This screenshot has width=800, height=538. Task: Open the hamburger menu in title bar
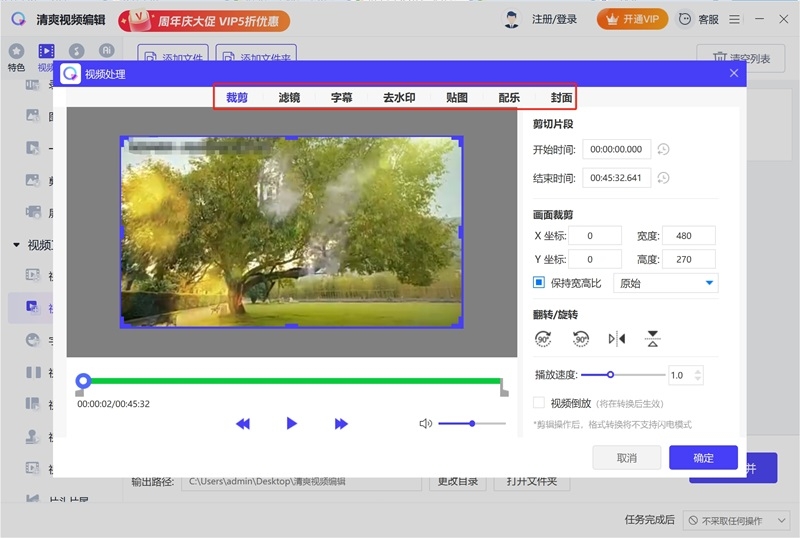pyautogui.click(x=734, y=19)
